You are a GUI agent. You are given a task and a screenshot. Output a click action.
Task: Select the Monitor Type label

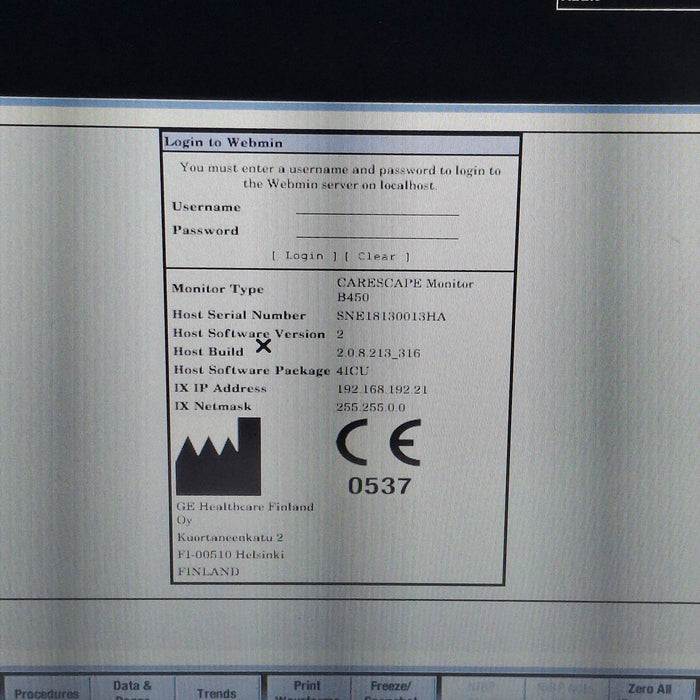218,289
